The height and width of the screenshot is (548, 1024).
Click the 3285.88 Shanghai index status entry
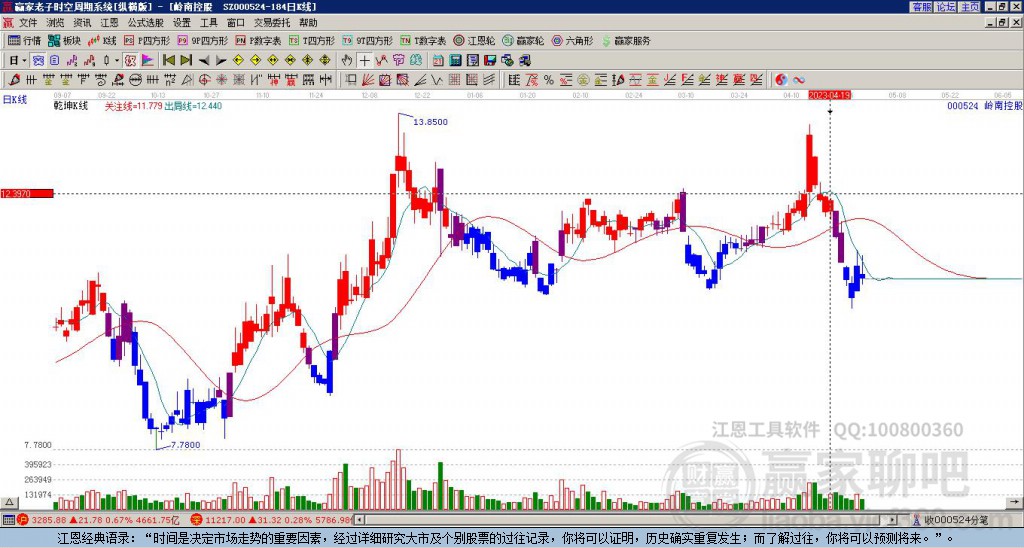99,520
